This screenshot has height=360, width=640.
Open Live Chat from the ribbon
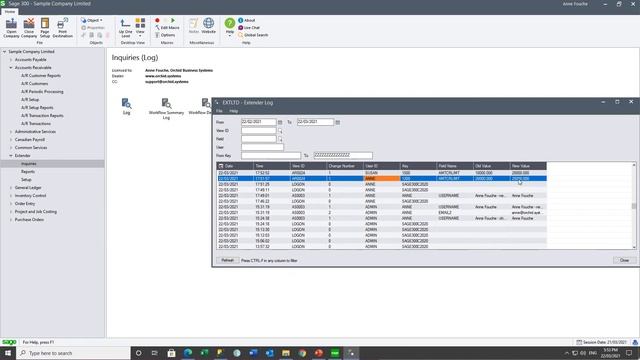pos(249,28)
